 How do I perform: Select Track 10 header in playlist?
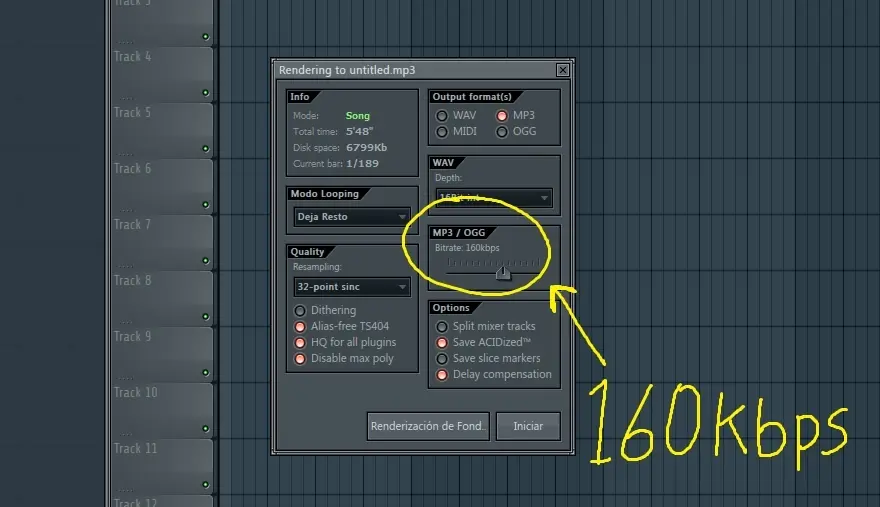(x=162, y=410)
